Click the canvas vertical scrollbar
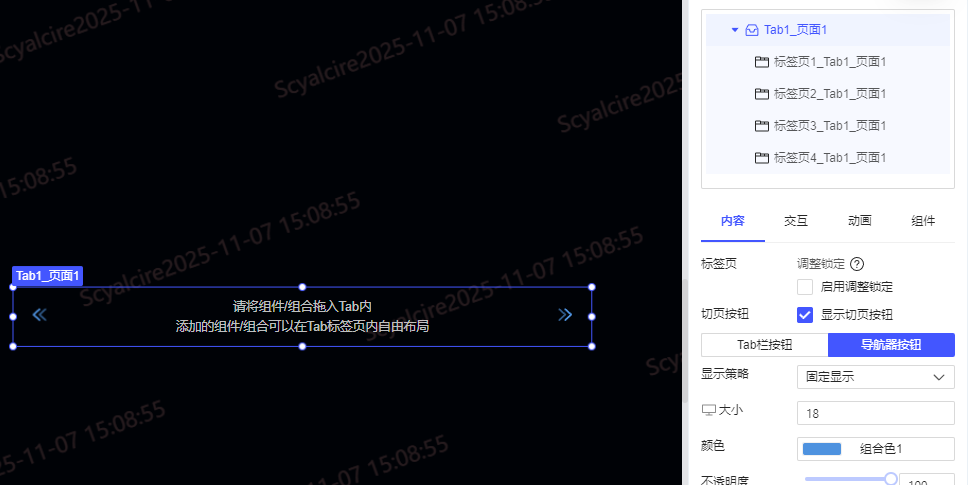This screenshot has width=968, height=485. click(684, 339)
